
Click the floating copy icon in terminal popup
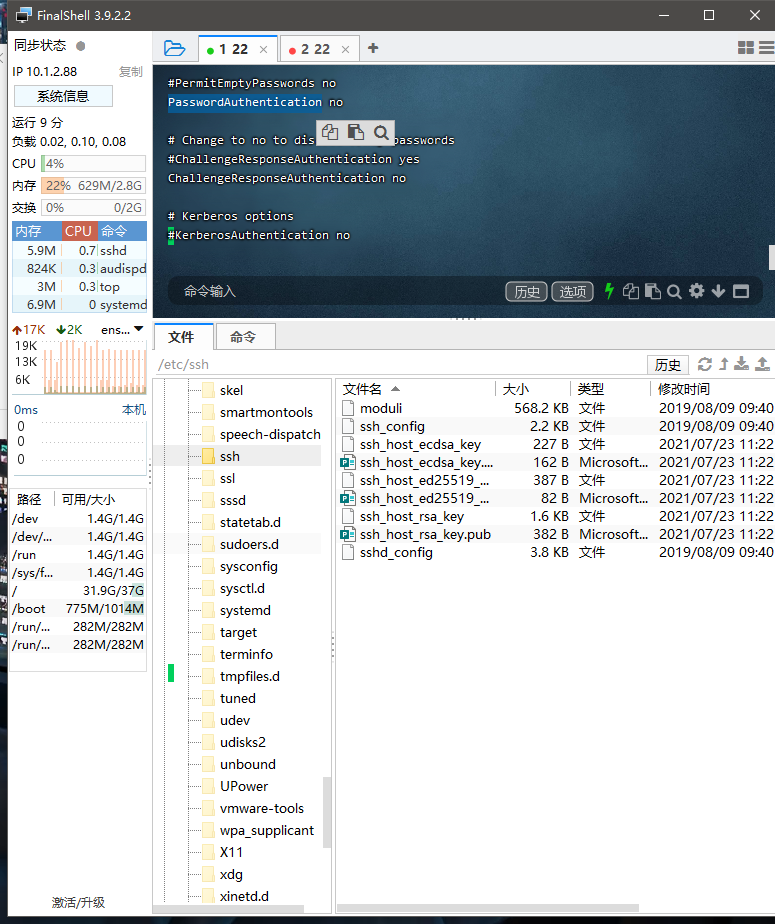point(330,132)
